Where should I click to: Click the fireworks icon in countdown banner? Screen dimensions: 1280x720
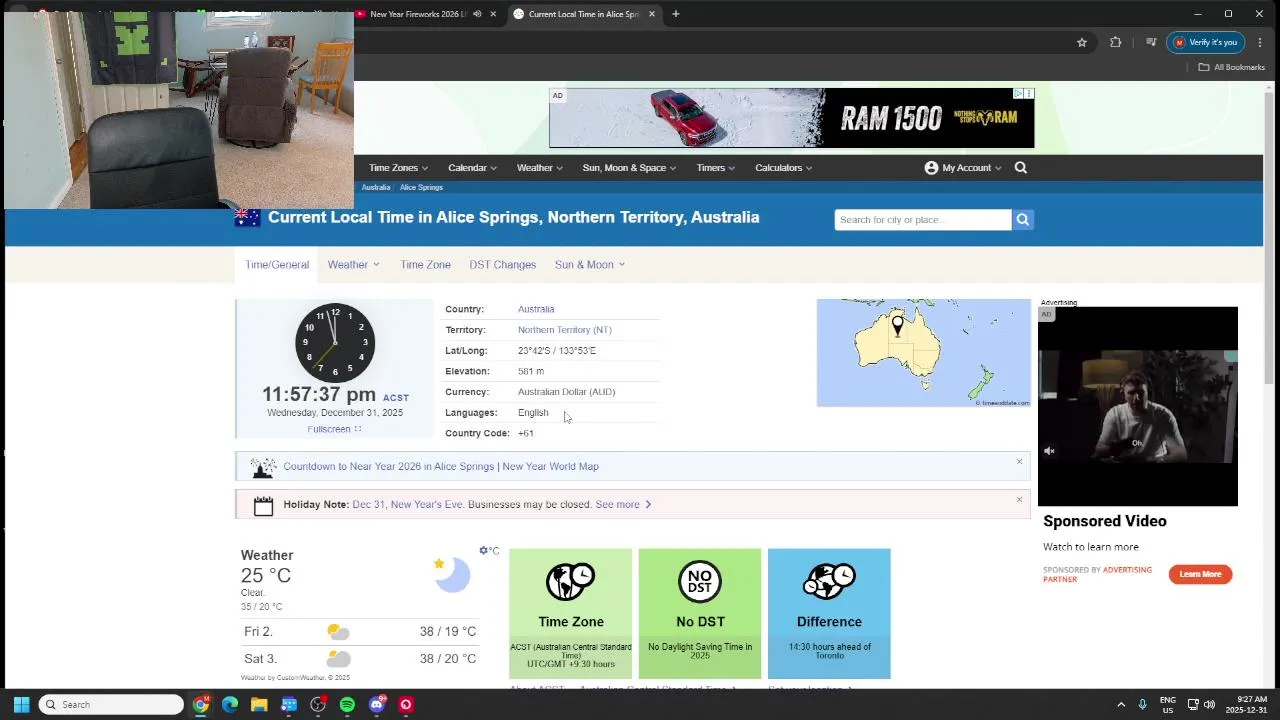(x=263, y=467)
